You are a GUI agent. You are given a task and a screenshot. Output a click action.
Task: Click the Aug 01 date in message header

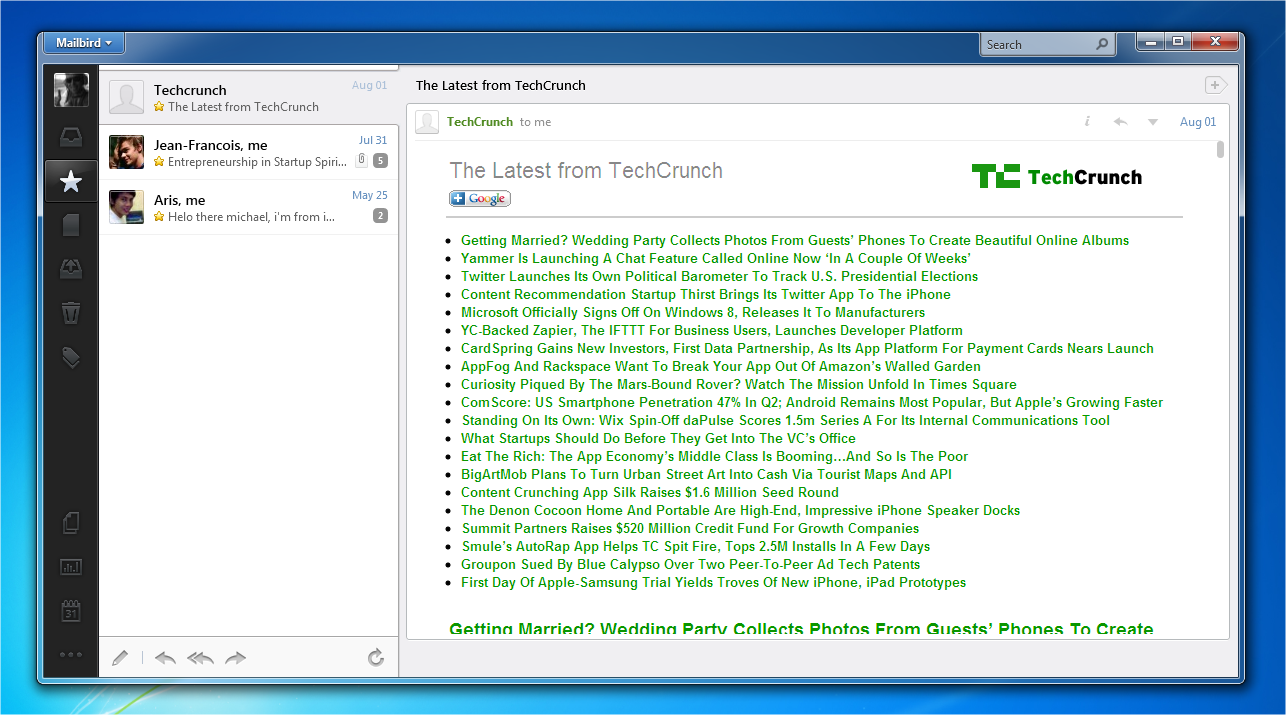pyautogui.click(x=1198, y=122)
